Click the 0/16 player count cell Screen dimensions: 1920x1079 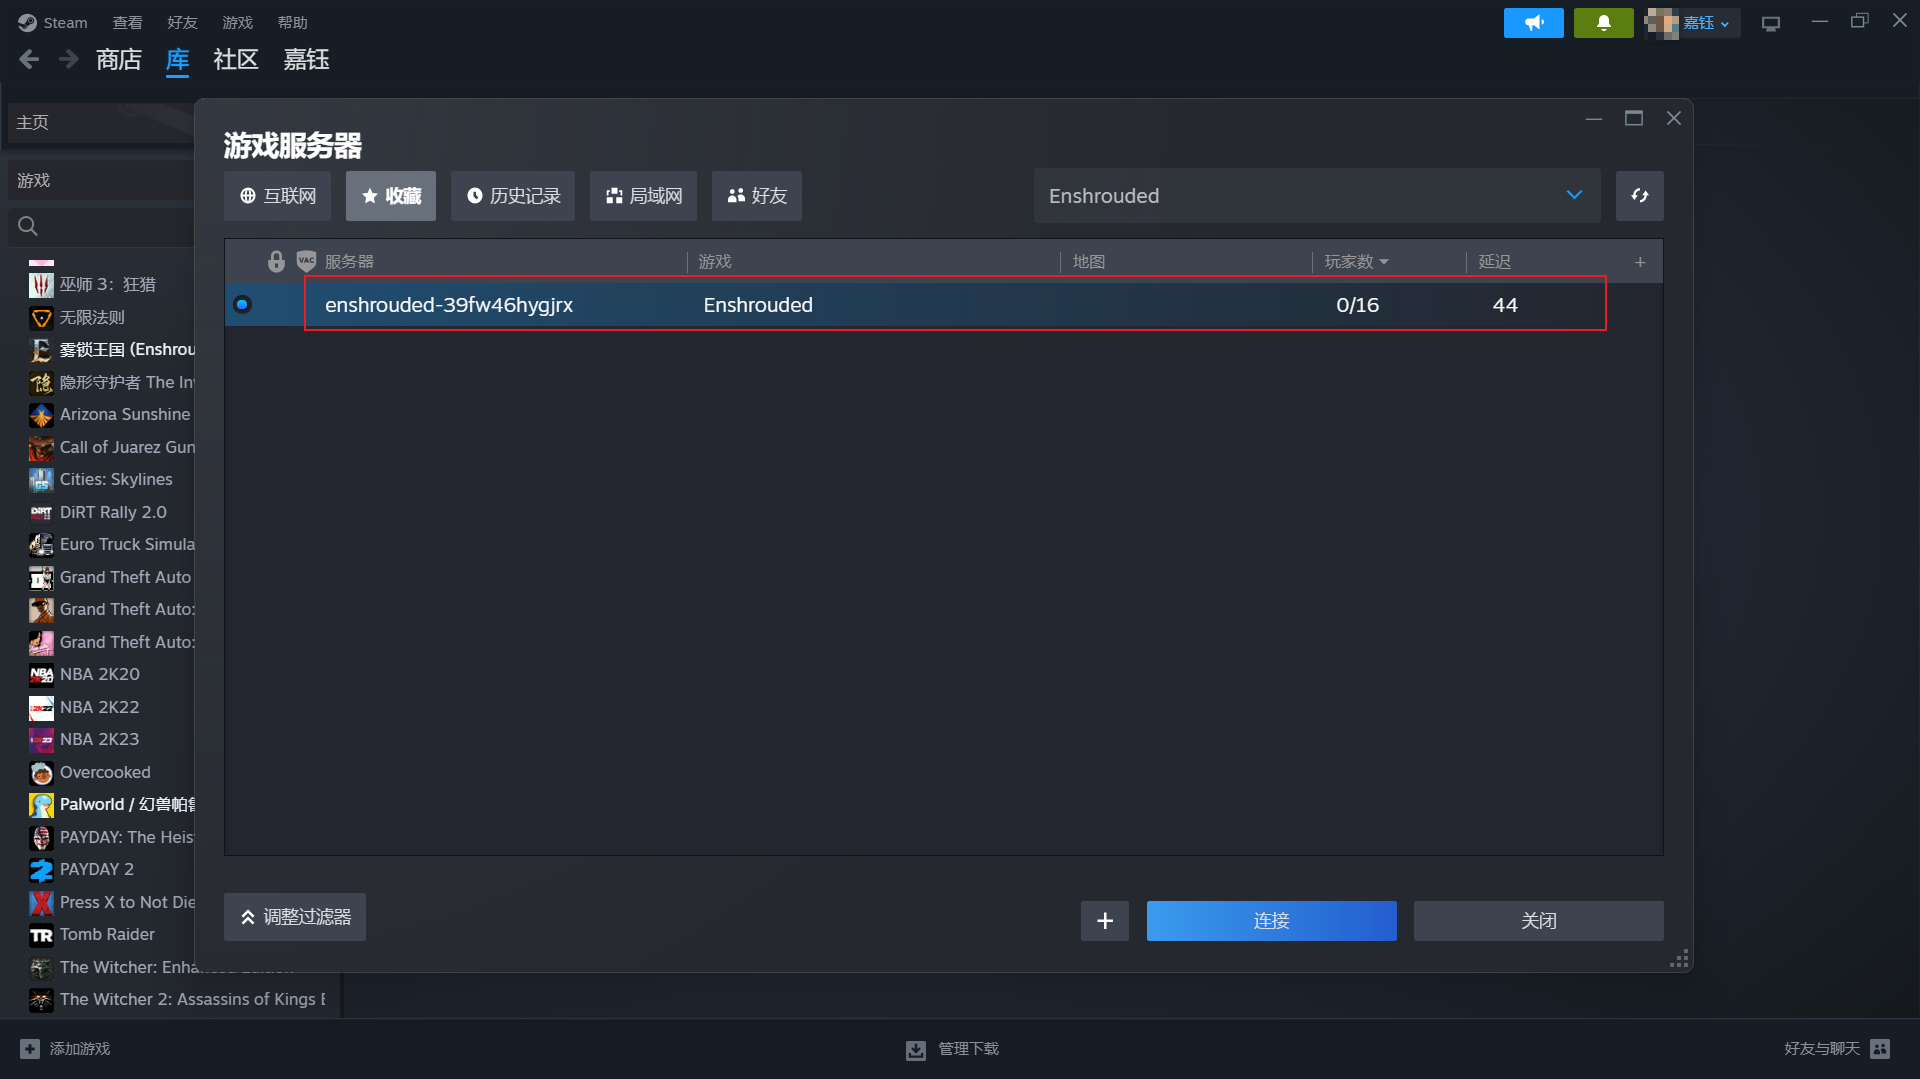pyautogui.click(x=1357, y=305)
